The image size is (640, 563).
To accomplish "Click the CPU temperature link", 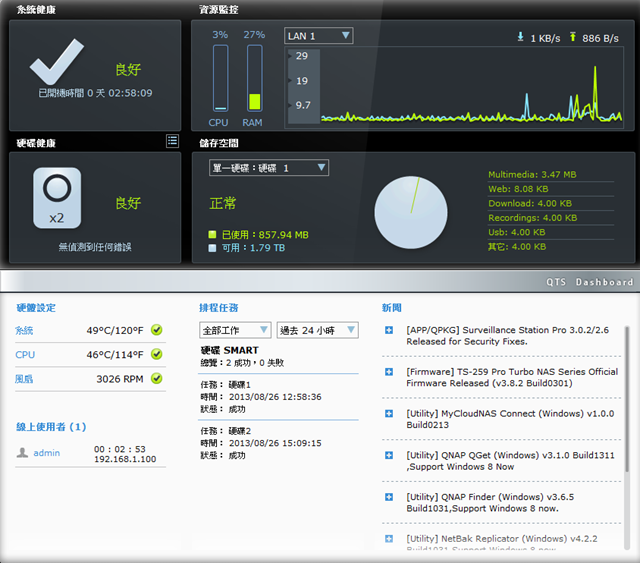I will (25, 355).
